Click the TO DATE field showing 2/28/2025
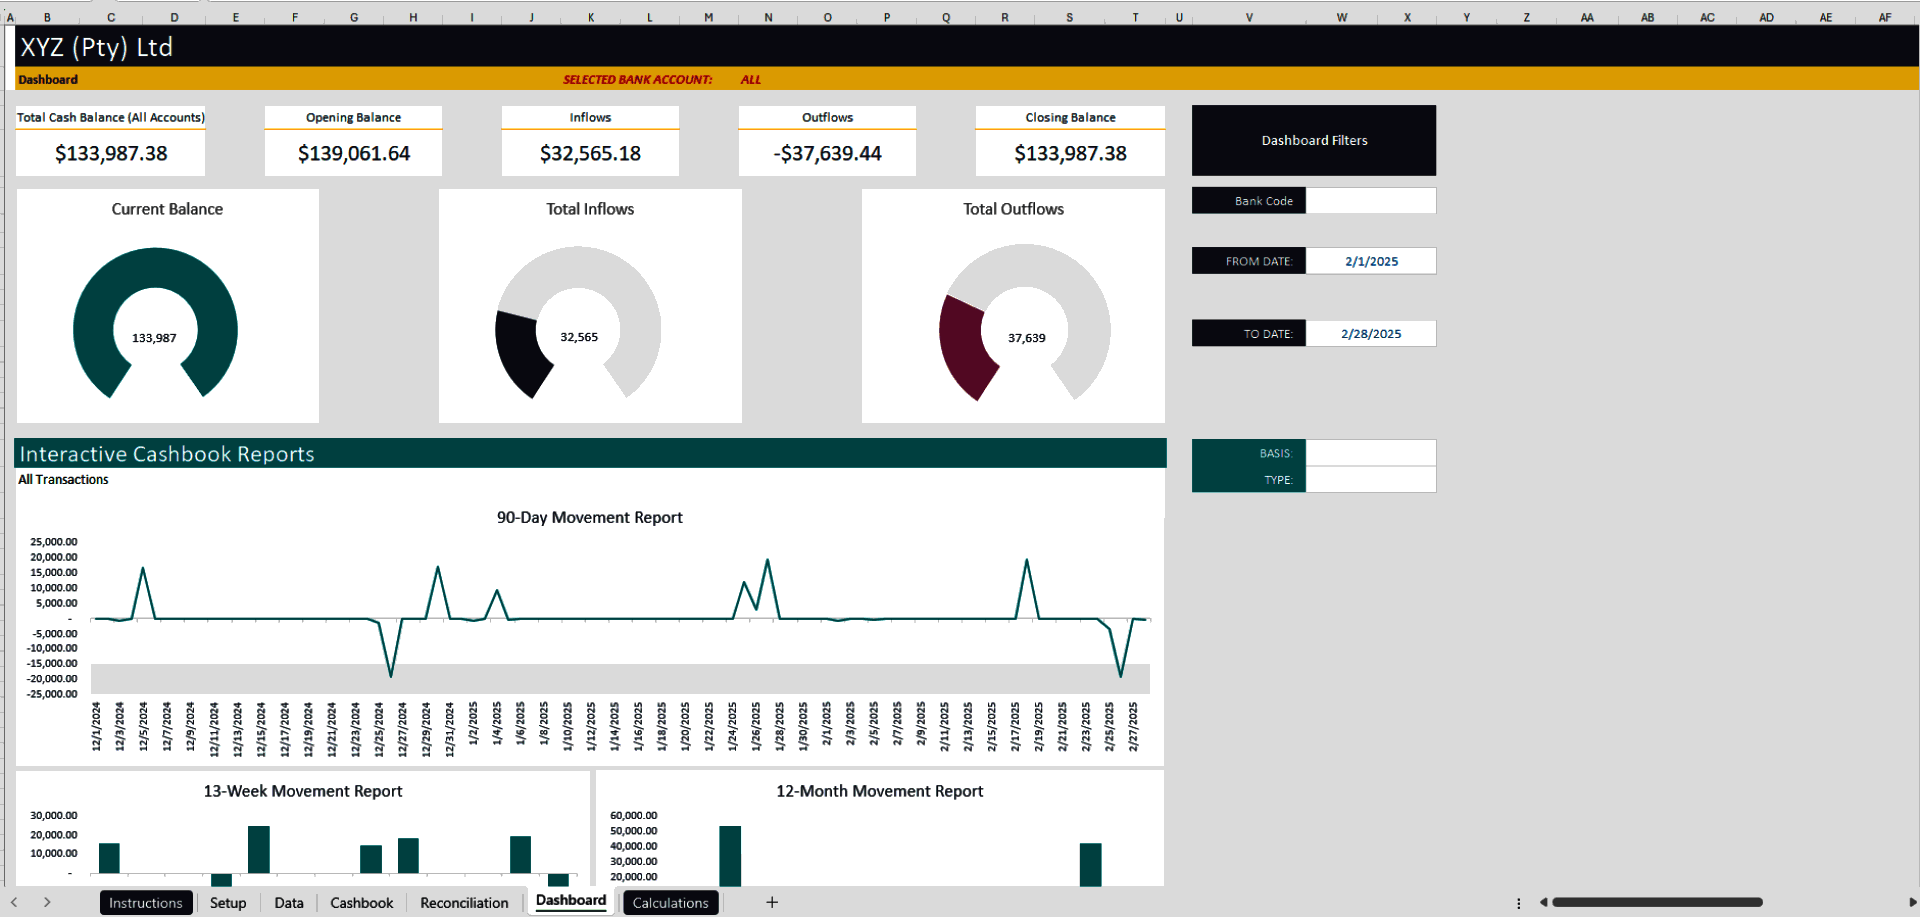Viewport: 1920px width, 917px height. pyautogui.click(x=1371, y=333)
